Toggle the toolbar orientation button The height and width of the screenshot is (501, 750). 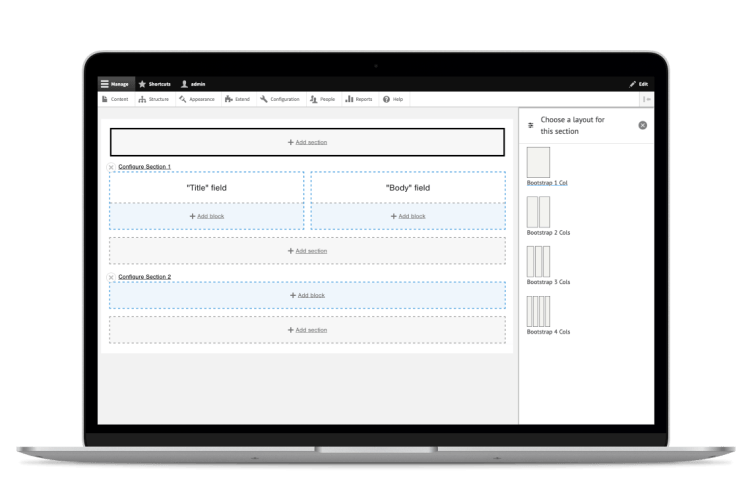click(647, 99)
